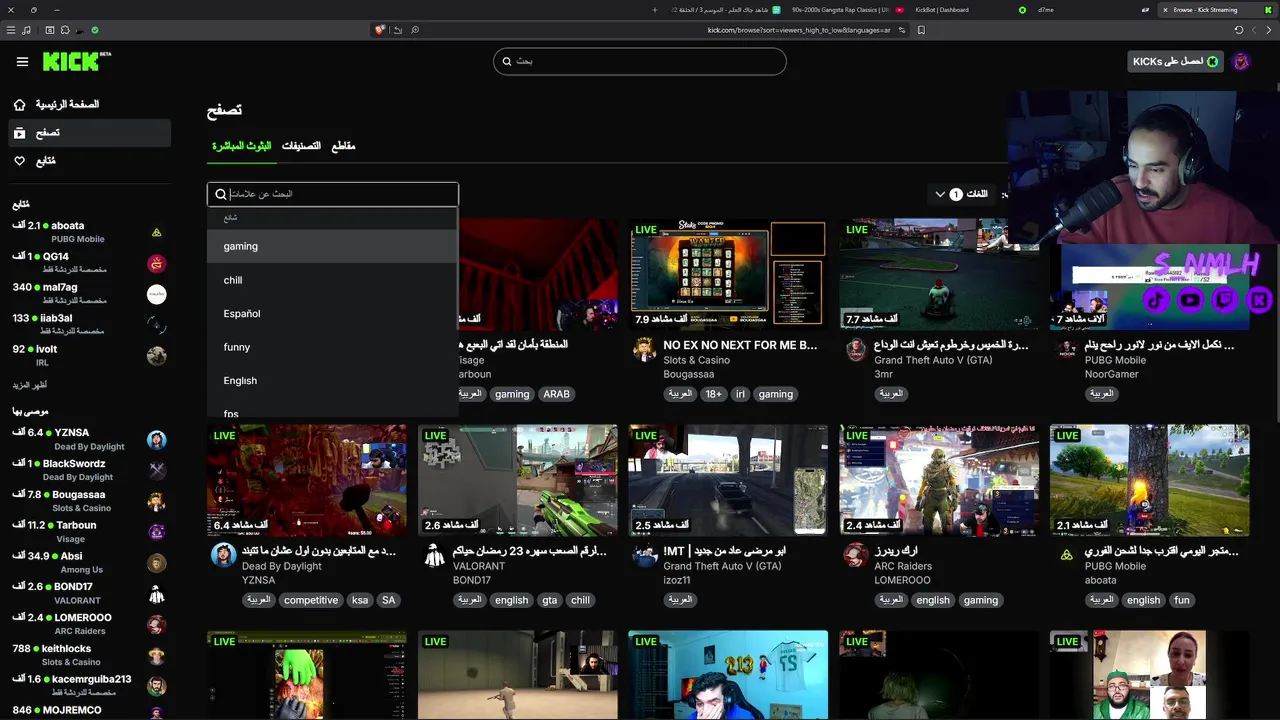1280x720 pixels.
Task: Open Absi Among Us channel in sidebar
Action: coord(90,562)
